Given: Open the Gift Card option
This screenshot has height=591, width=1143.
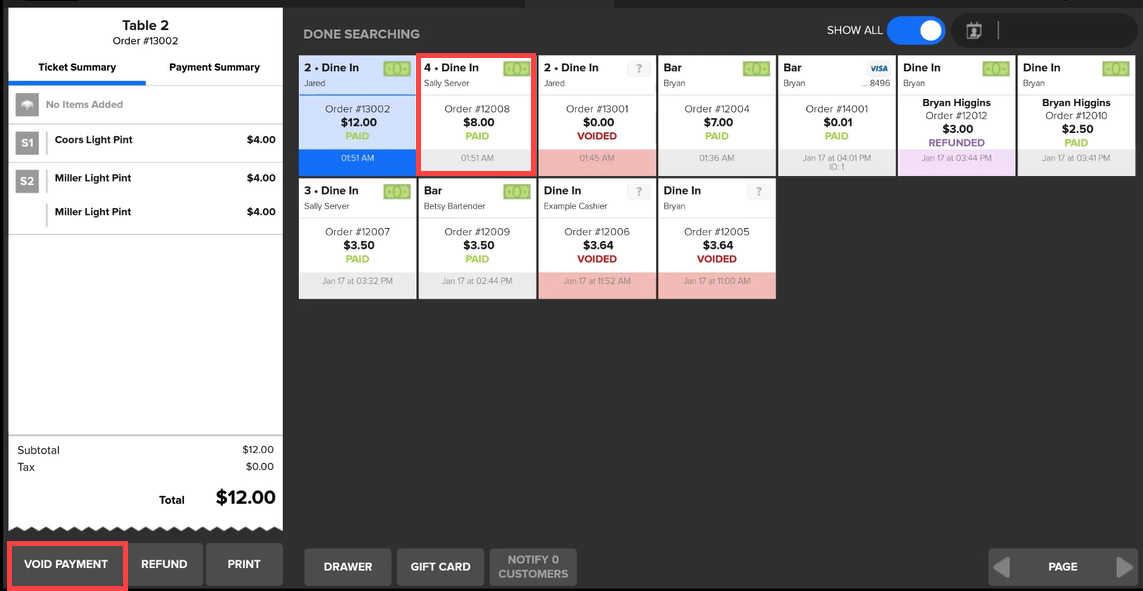Looking at the screenshot, I should click(440, 567).
